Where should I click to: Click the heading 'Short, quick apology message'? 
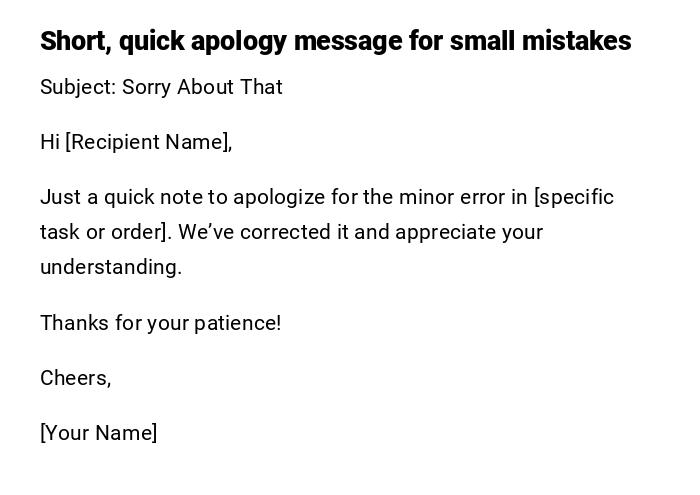335,41
